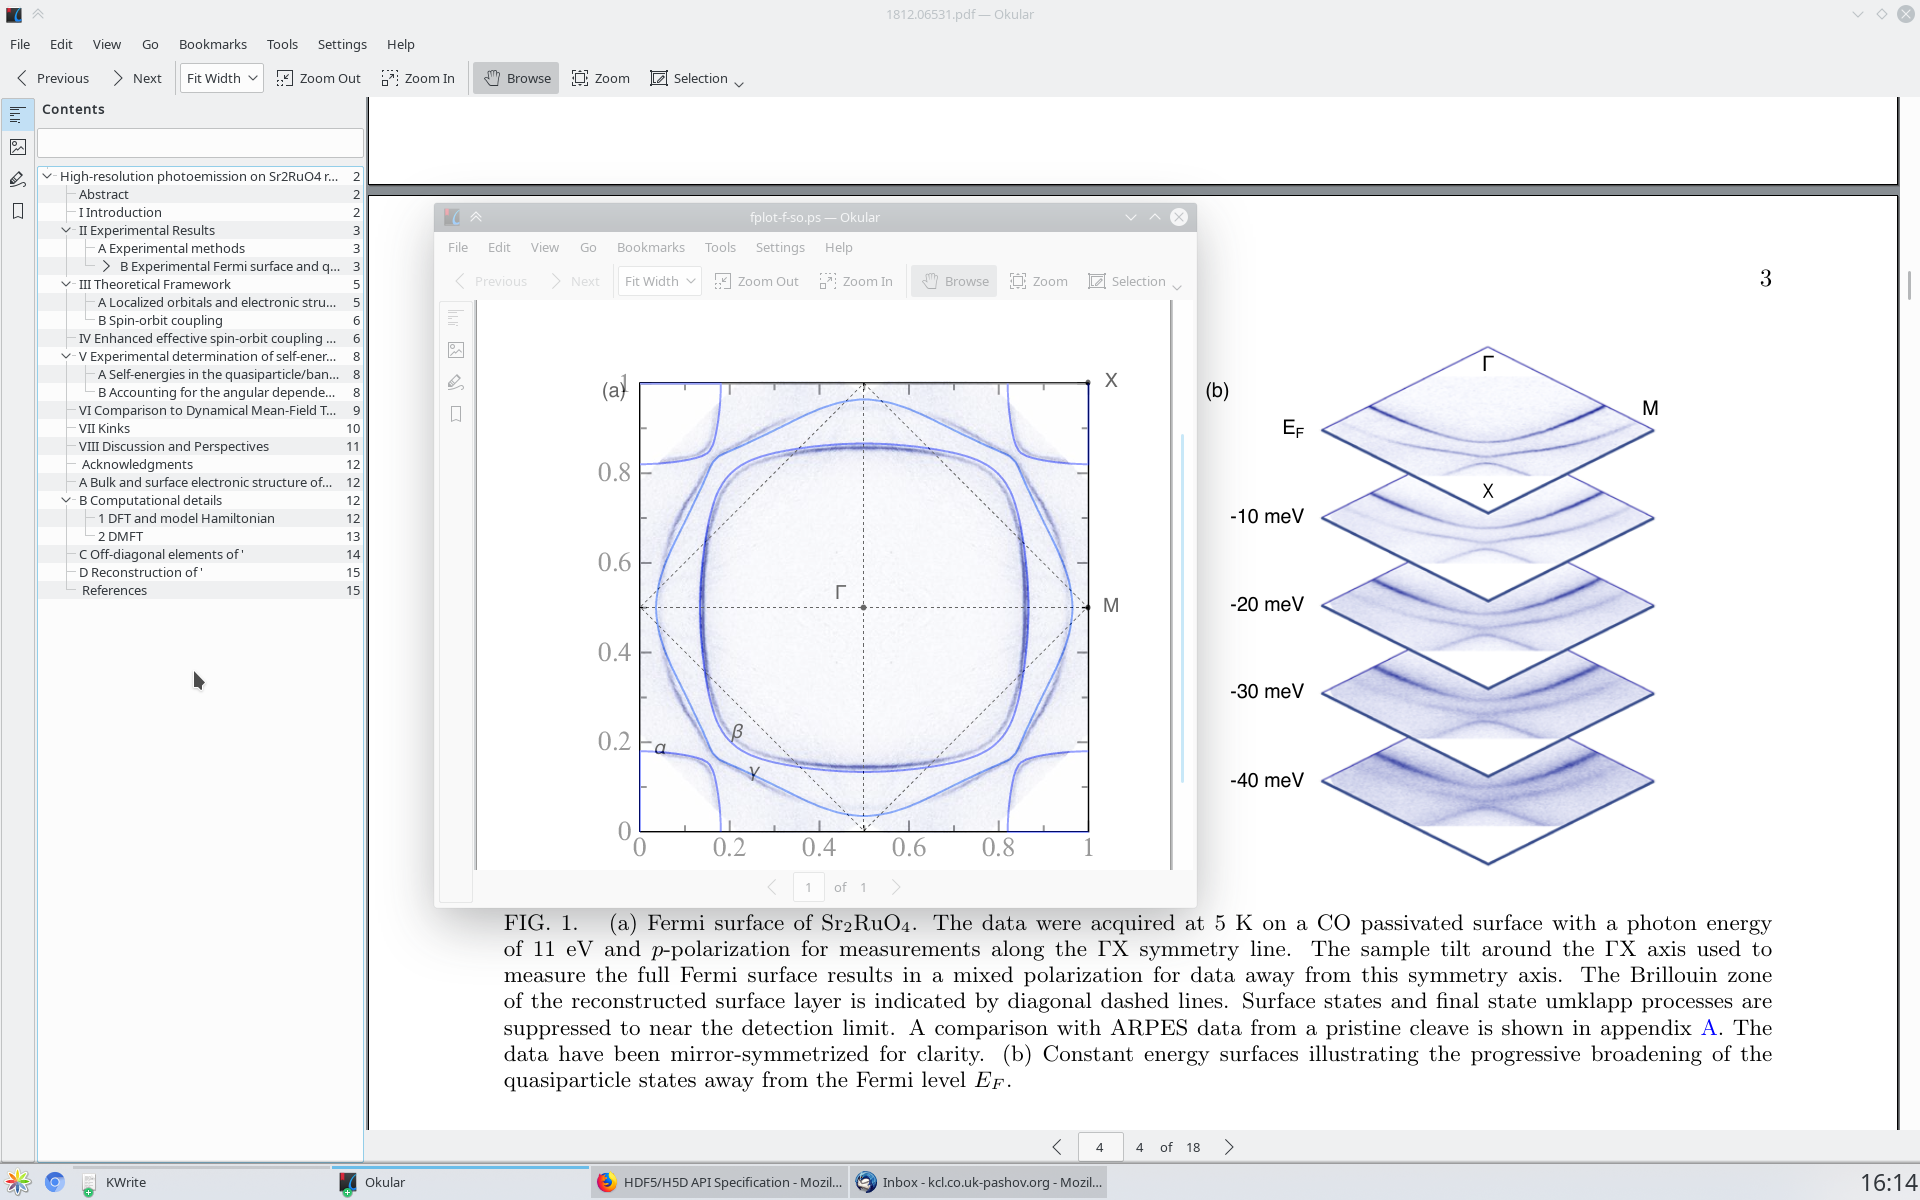The image size is (1920, 1200).
Task: Follow the appendix A link in caption
Action: [1708, 1028]
